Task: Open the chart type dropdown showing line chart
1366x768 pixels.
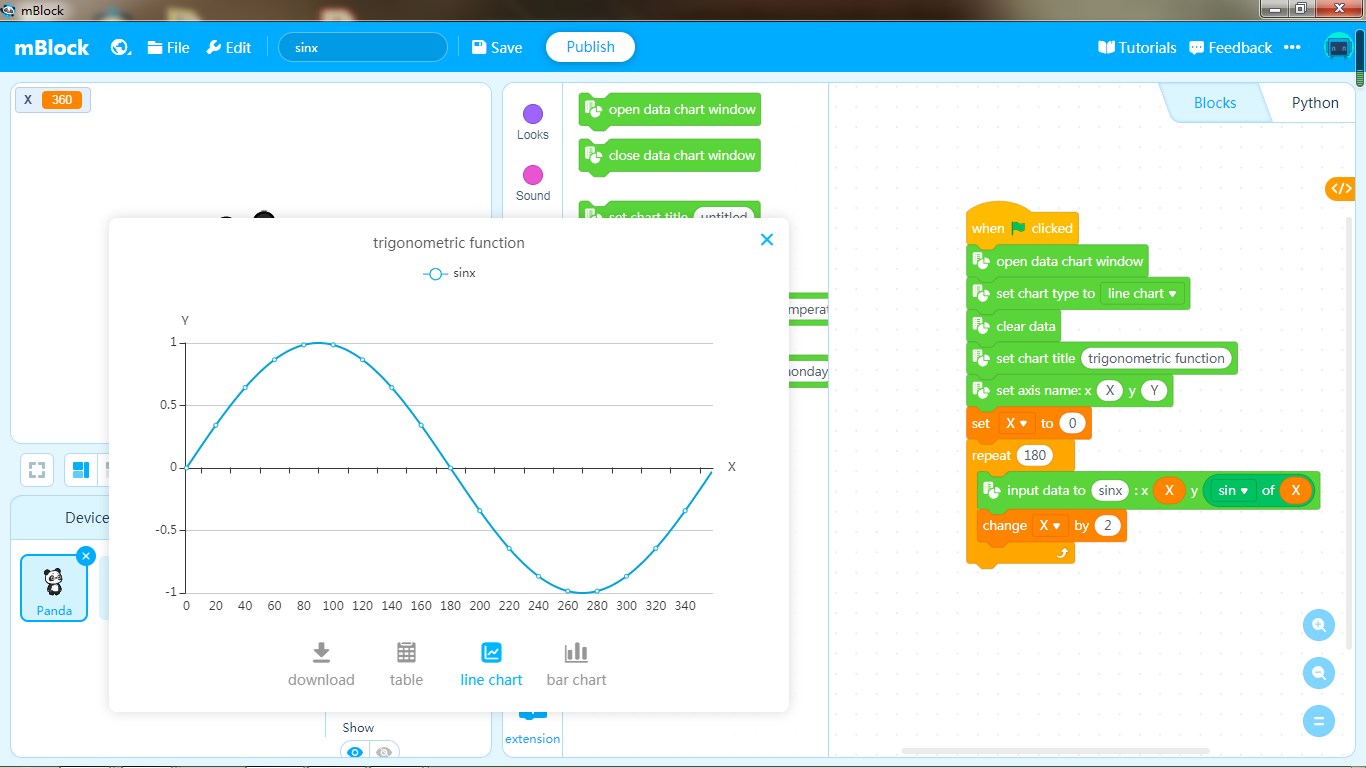Action: pos(1144,293)
